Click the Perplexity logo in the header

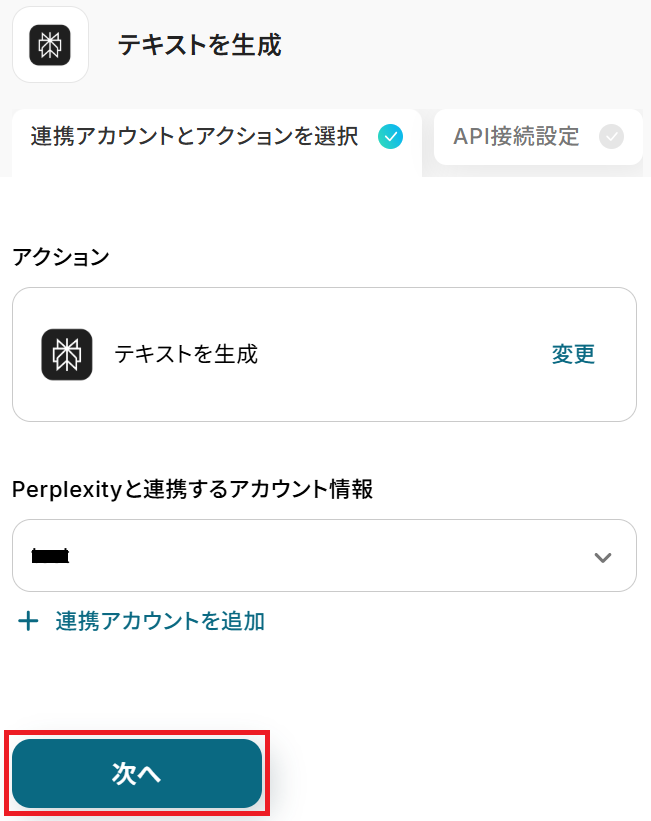coord(50,45)
